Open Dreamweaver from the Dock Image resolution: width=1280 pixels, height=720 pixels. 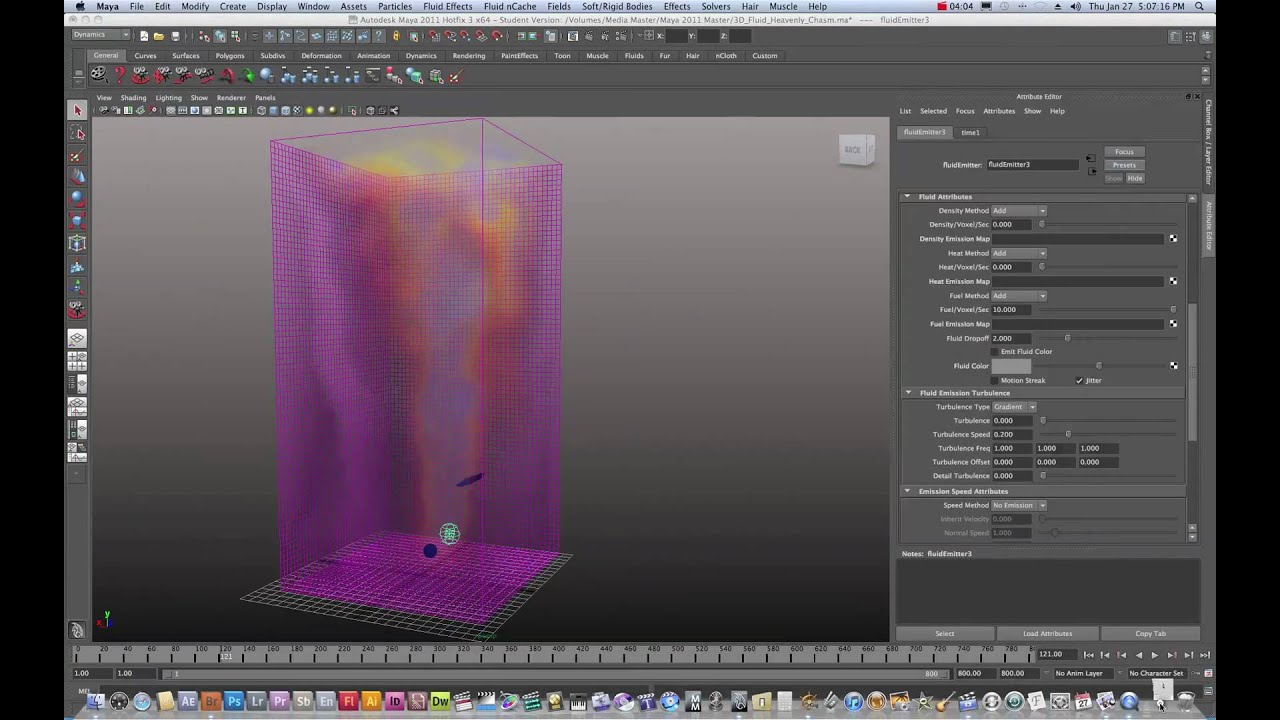pos(440,702)
